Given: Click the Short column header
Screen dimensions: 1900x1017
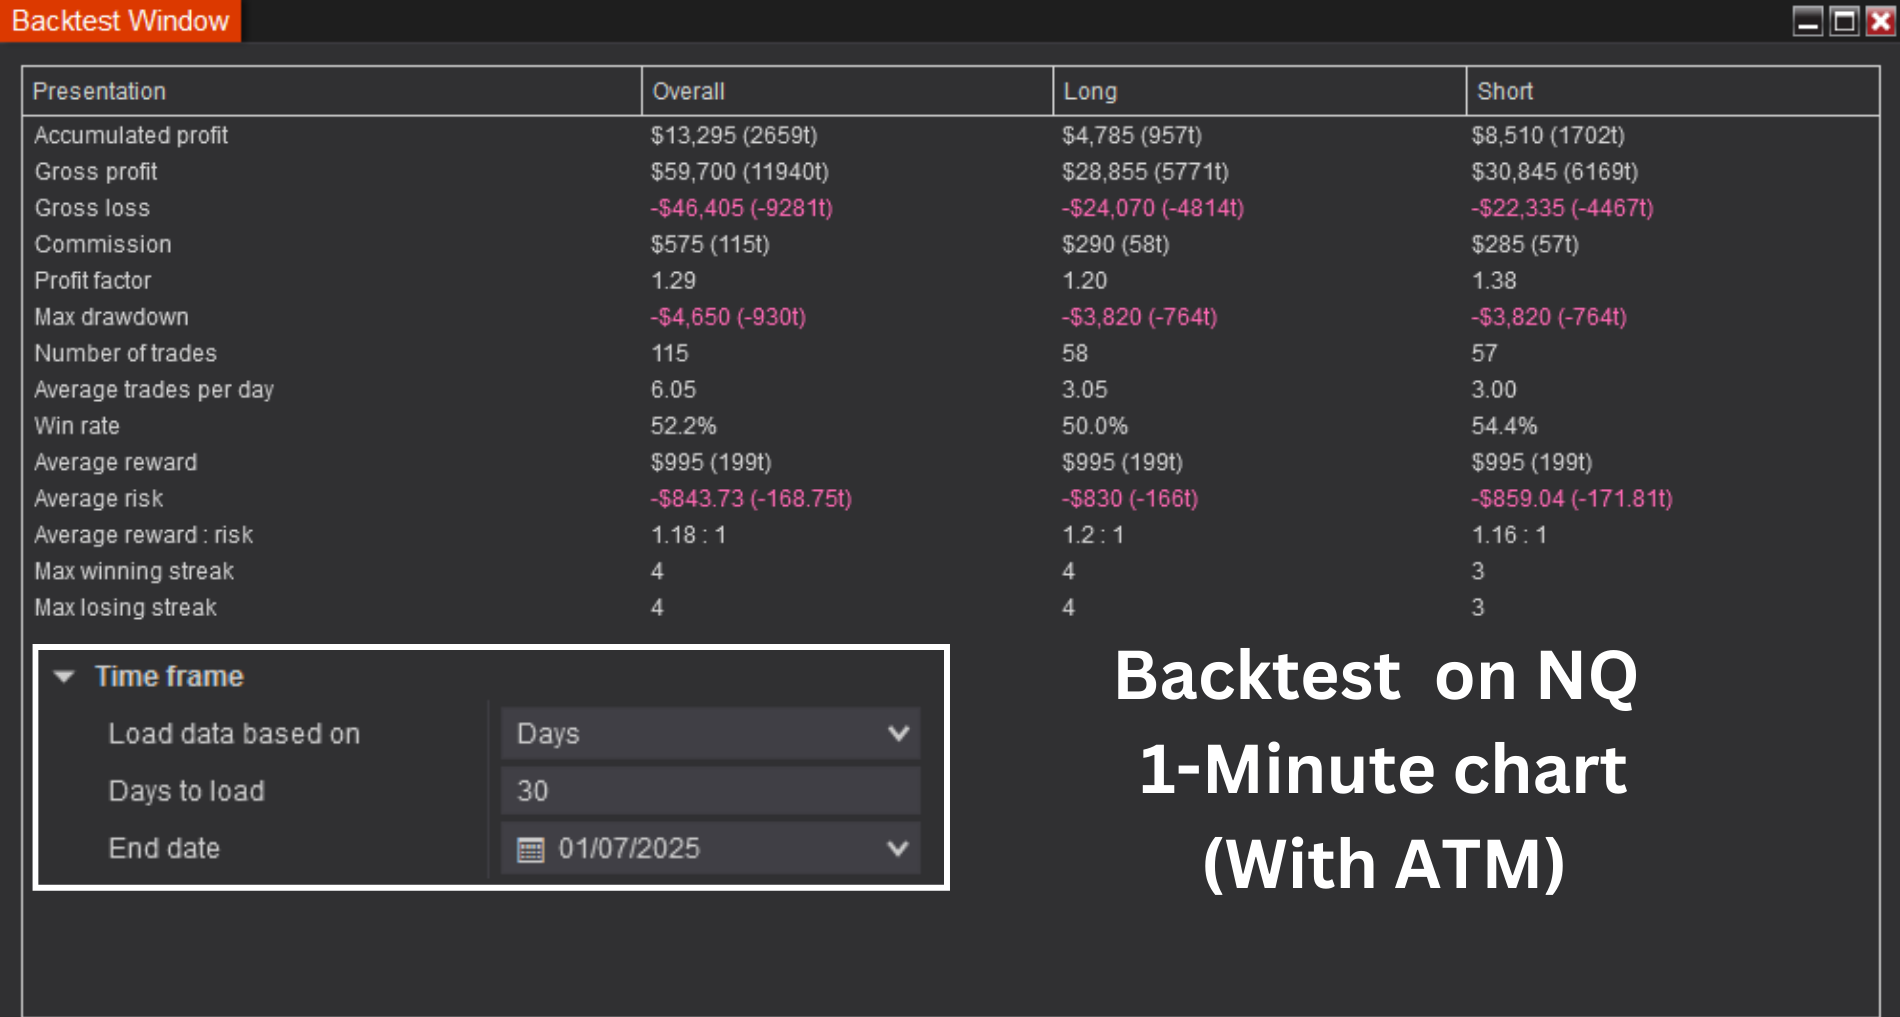Looking at the screenshot, I should (x=1504, y=91).
